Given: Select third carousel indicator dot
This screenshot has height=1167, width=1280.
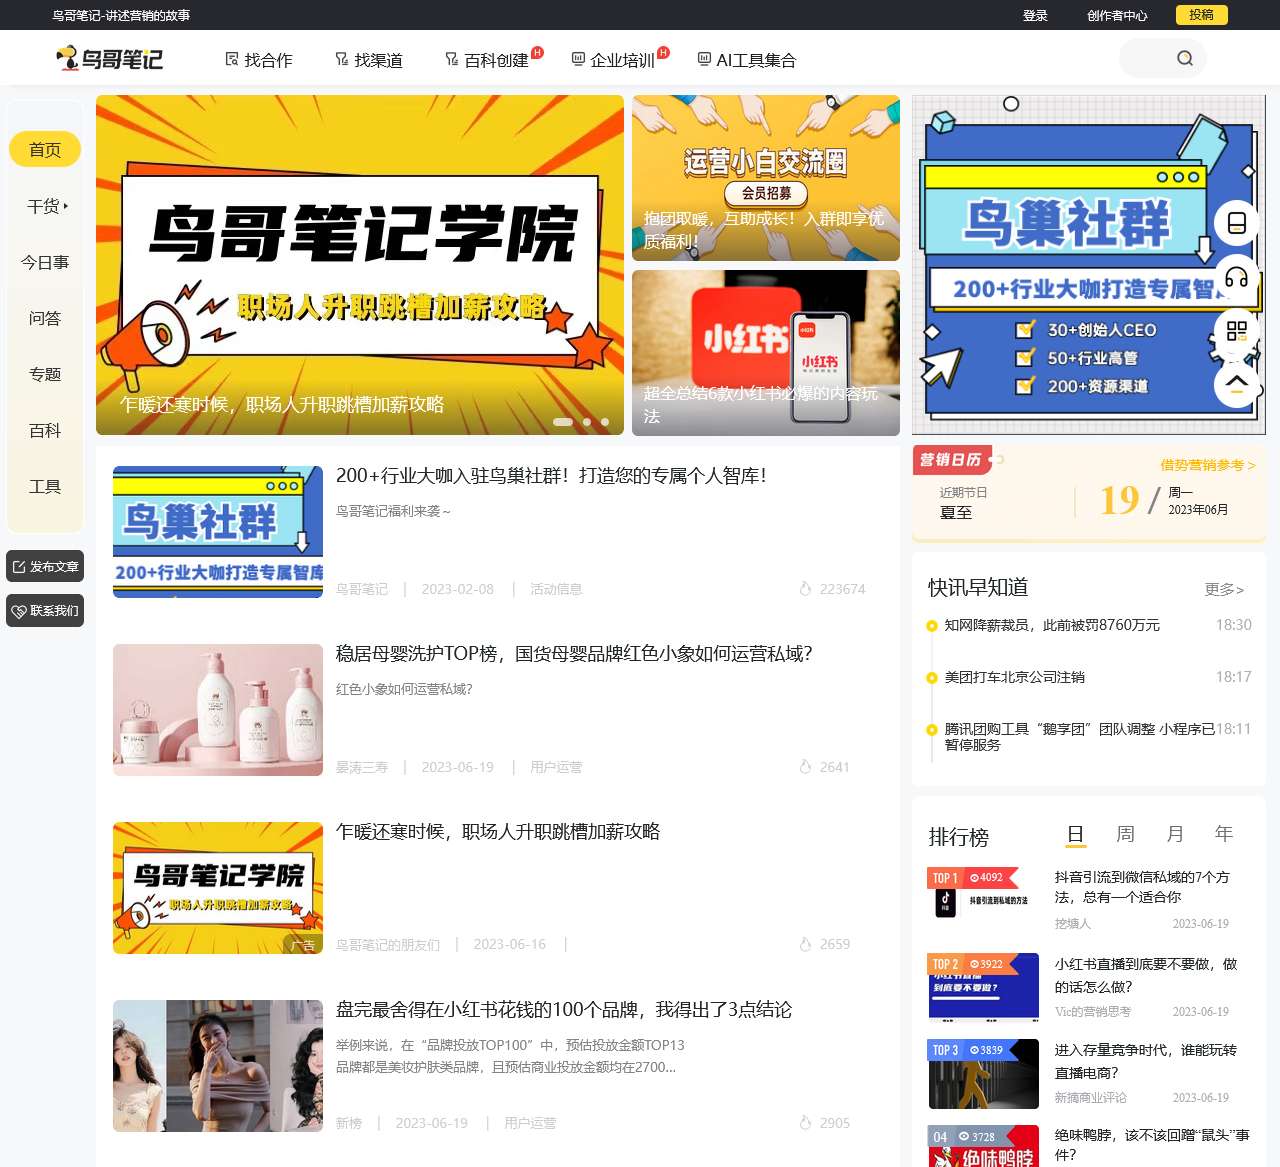Looking at the screenshot, I should point(605,422).
